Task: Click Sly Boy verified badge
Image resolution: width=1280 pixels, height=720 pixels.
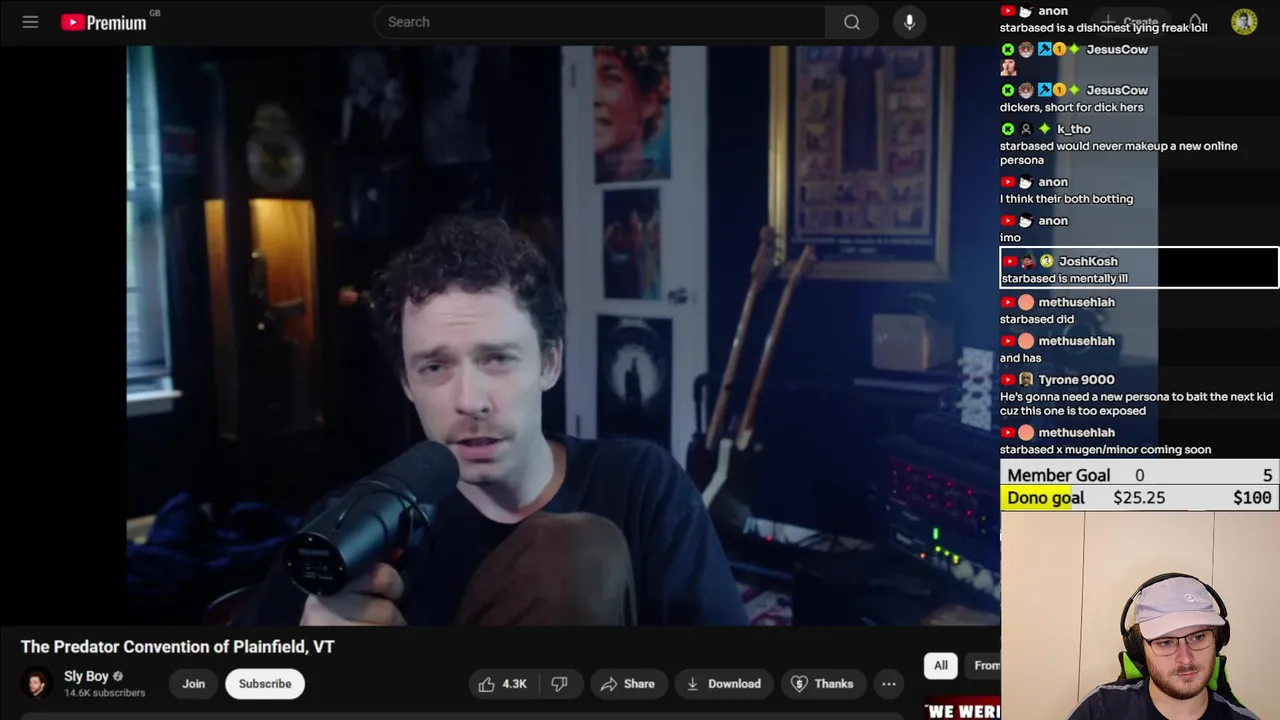Action: (118, 677)
